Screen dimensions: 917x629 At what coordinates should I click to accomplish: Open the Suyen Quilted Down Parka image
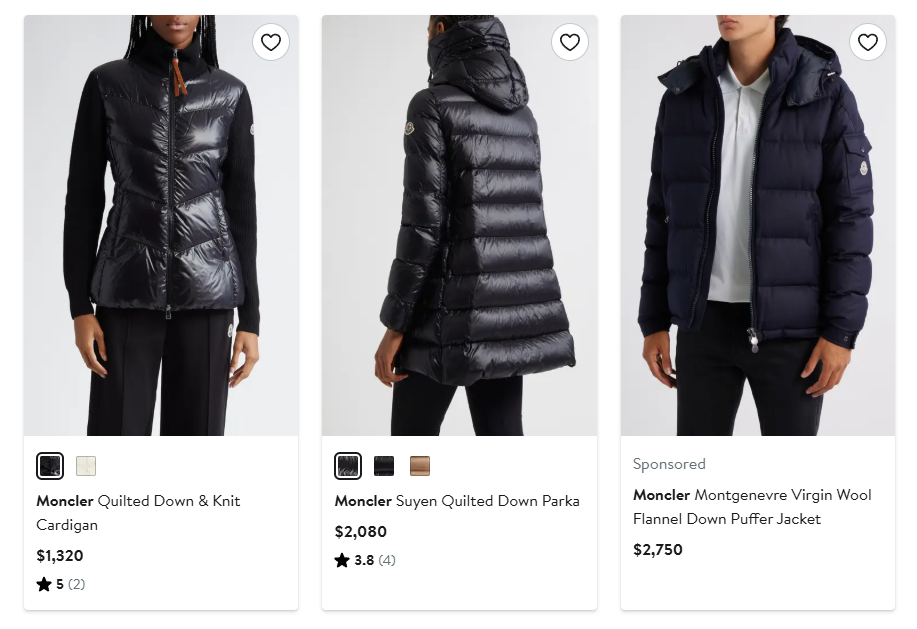459,225
